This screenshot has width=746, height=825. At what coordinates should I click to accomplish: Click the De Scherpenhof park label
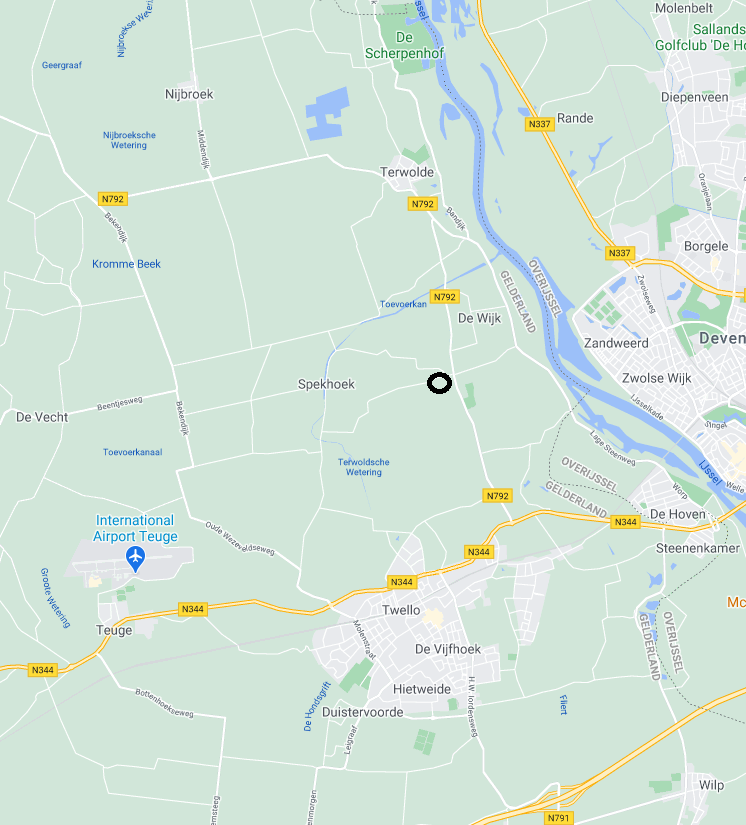point(404,45)
